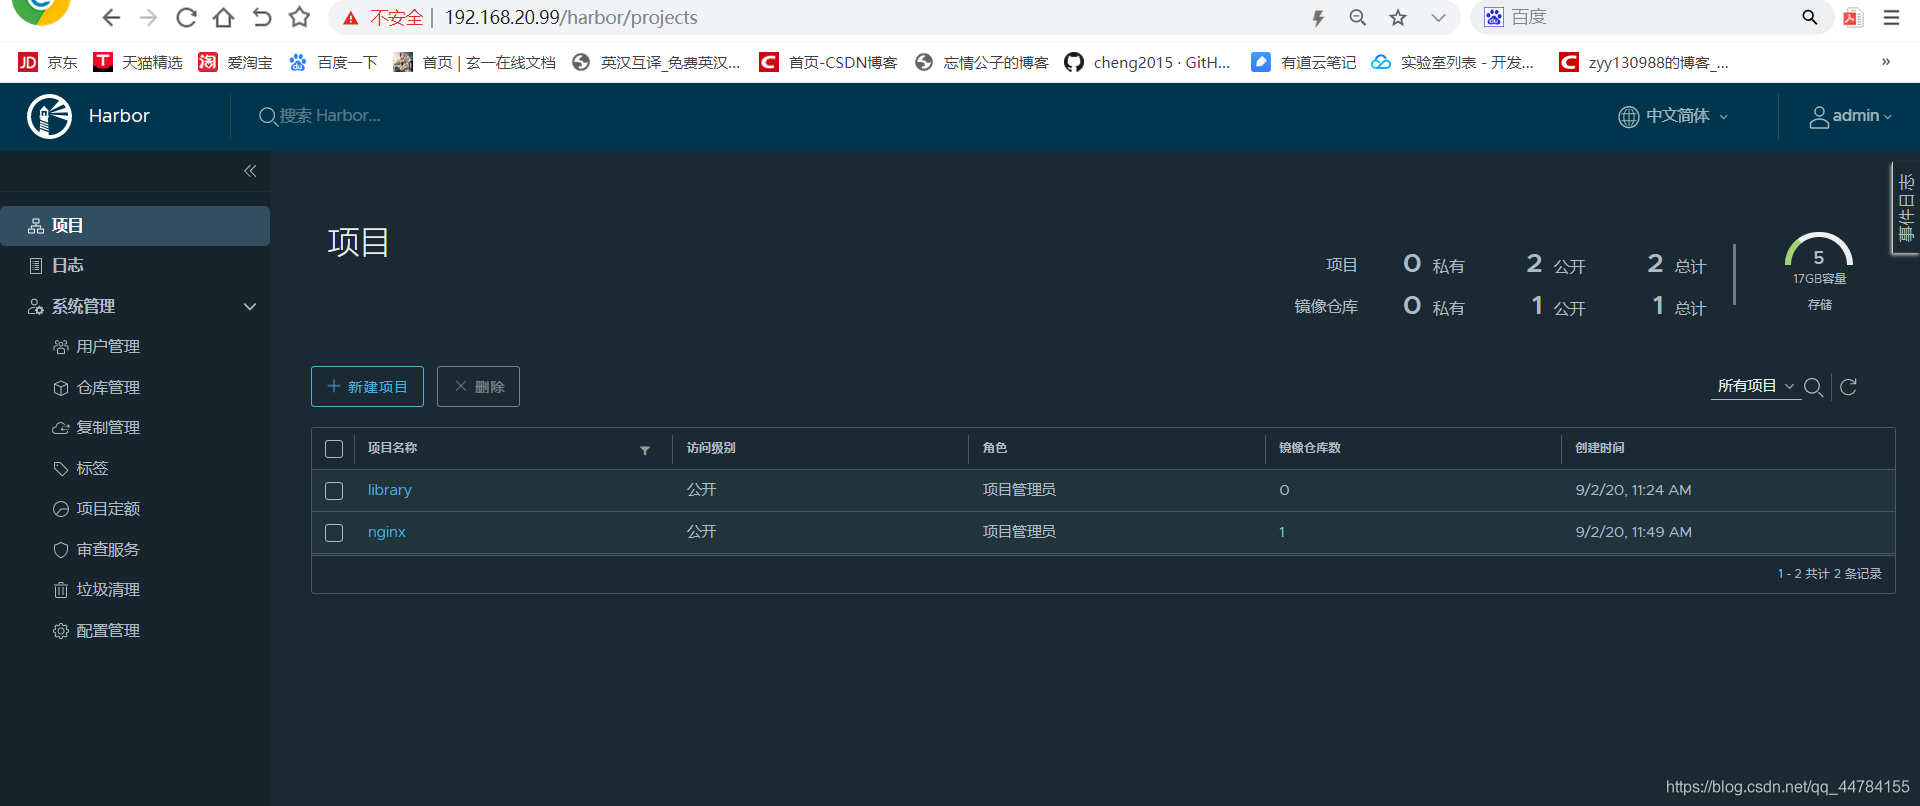Screen dimensions: 1920x806
Task: Open the browser hamburger menu
Action: coord(1891,17)
